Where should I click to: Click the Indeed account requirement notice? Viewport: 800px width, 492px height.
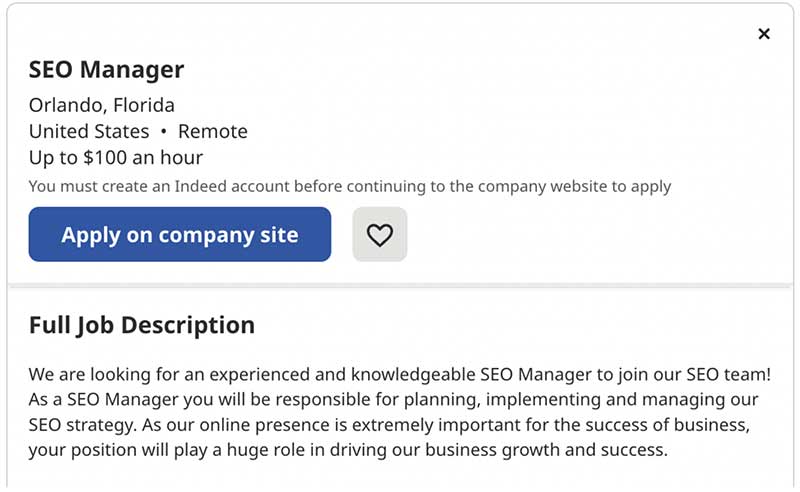coord(350,186)
